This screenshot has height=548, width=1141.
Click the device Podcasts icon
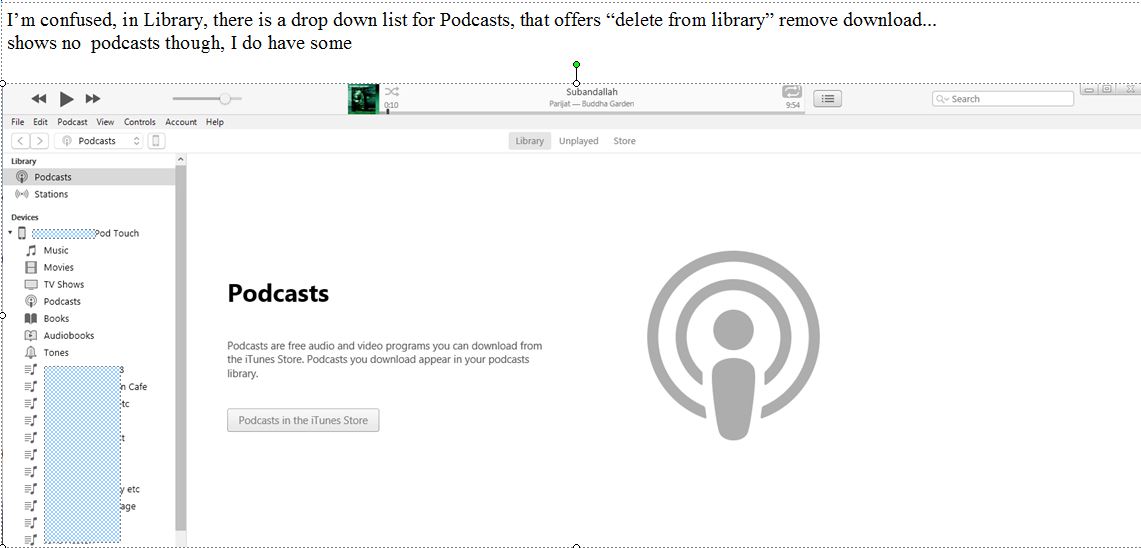(x=31, y=301)
